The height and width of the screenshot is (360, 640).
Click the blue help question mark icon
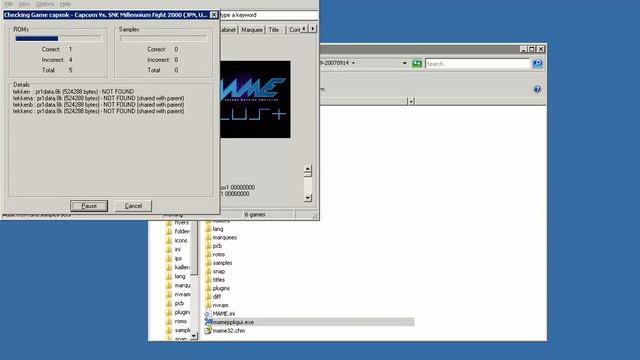pos(537,89)
